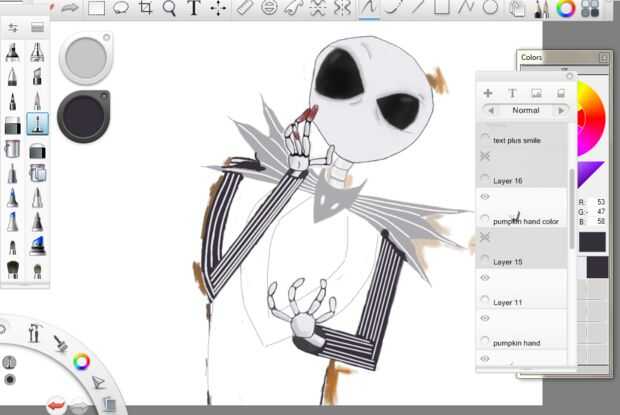Click the rightmost icon in the Layers panel header
The width and height of the screenshot is (620, 415).
[561, 93]
